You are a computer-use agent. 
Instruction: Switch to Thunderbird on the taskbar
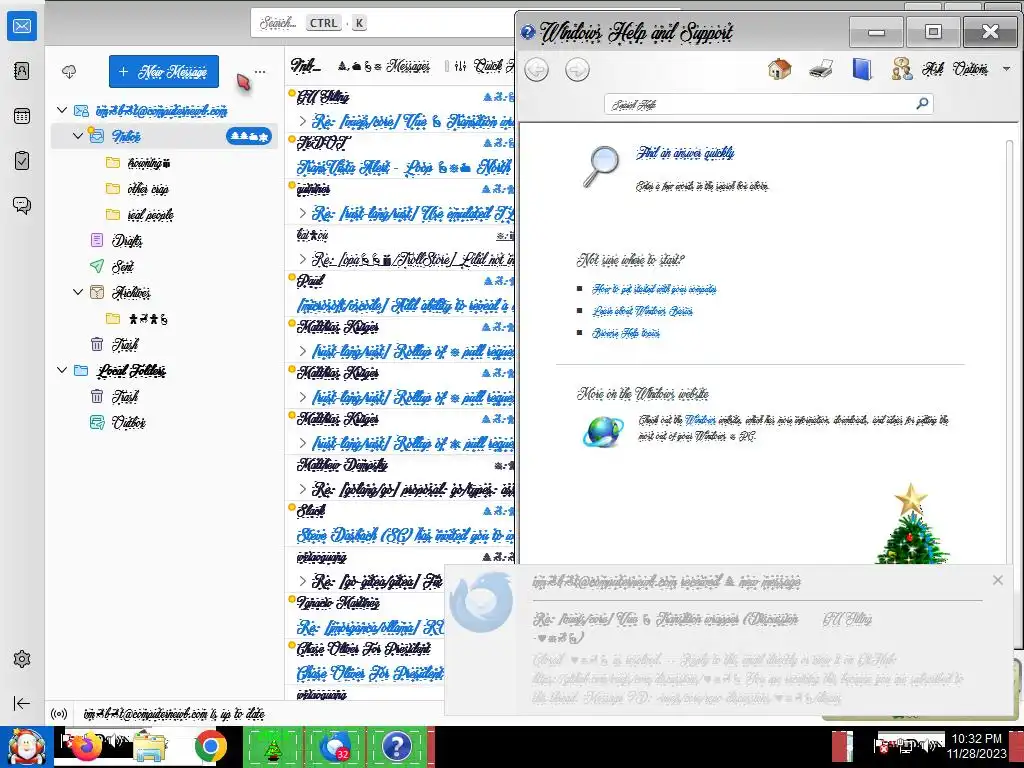click(334, 746)
